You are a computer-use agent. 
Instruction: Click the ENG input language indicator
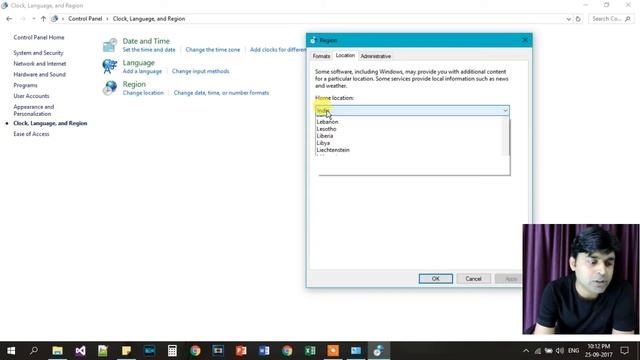click(573, 351)
